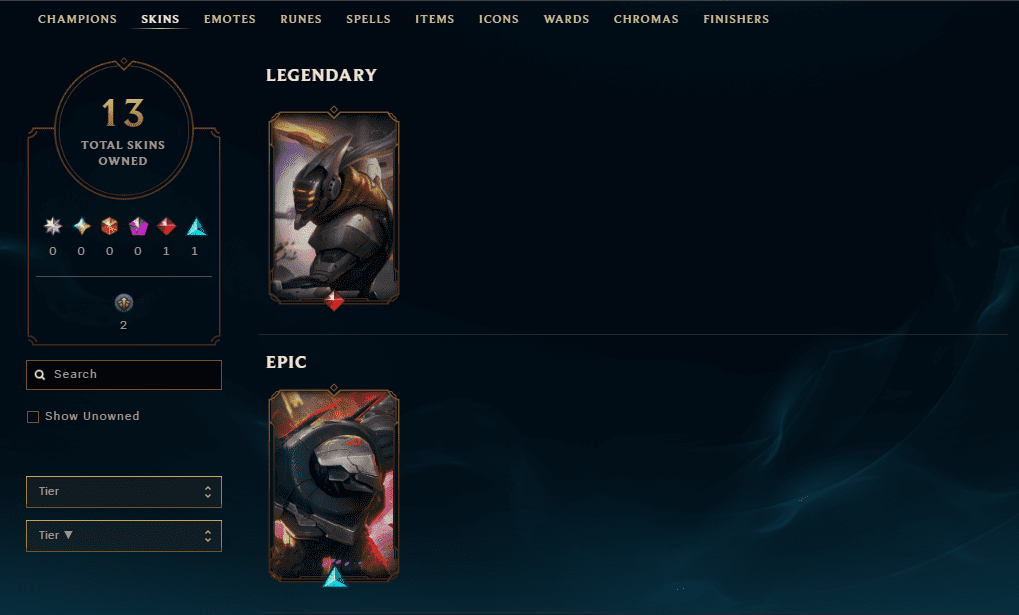This screenshot has width=1019, height=615.
Task: Enable the Show Unowned checkbox
Action: [32, 417]
